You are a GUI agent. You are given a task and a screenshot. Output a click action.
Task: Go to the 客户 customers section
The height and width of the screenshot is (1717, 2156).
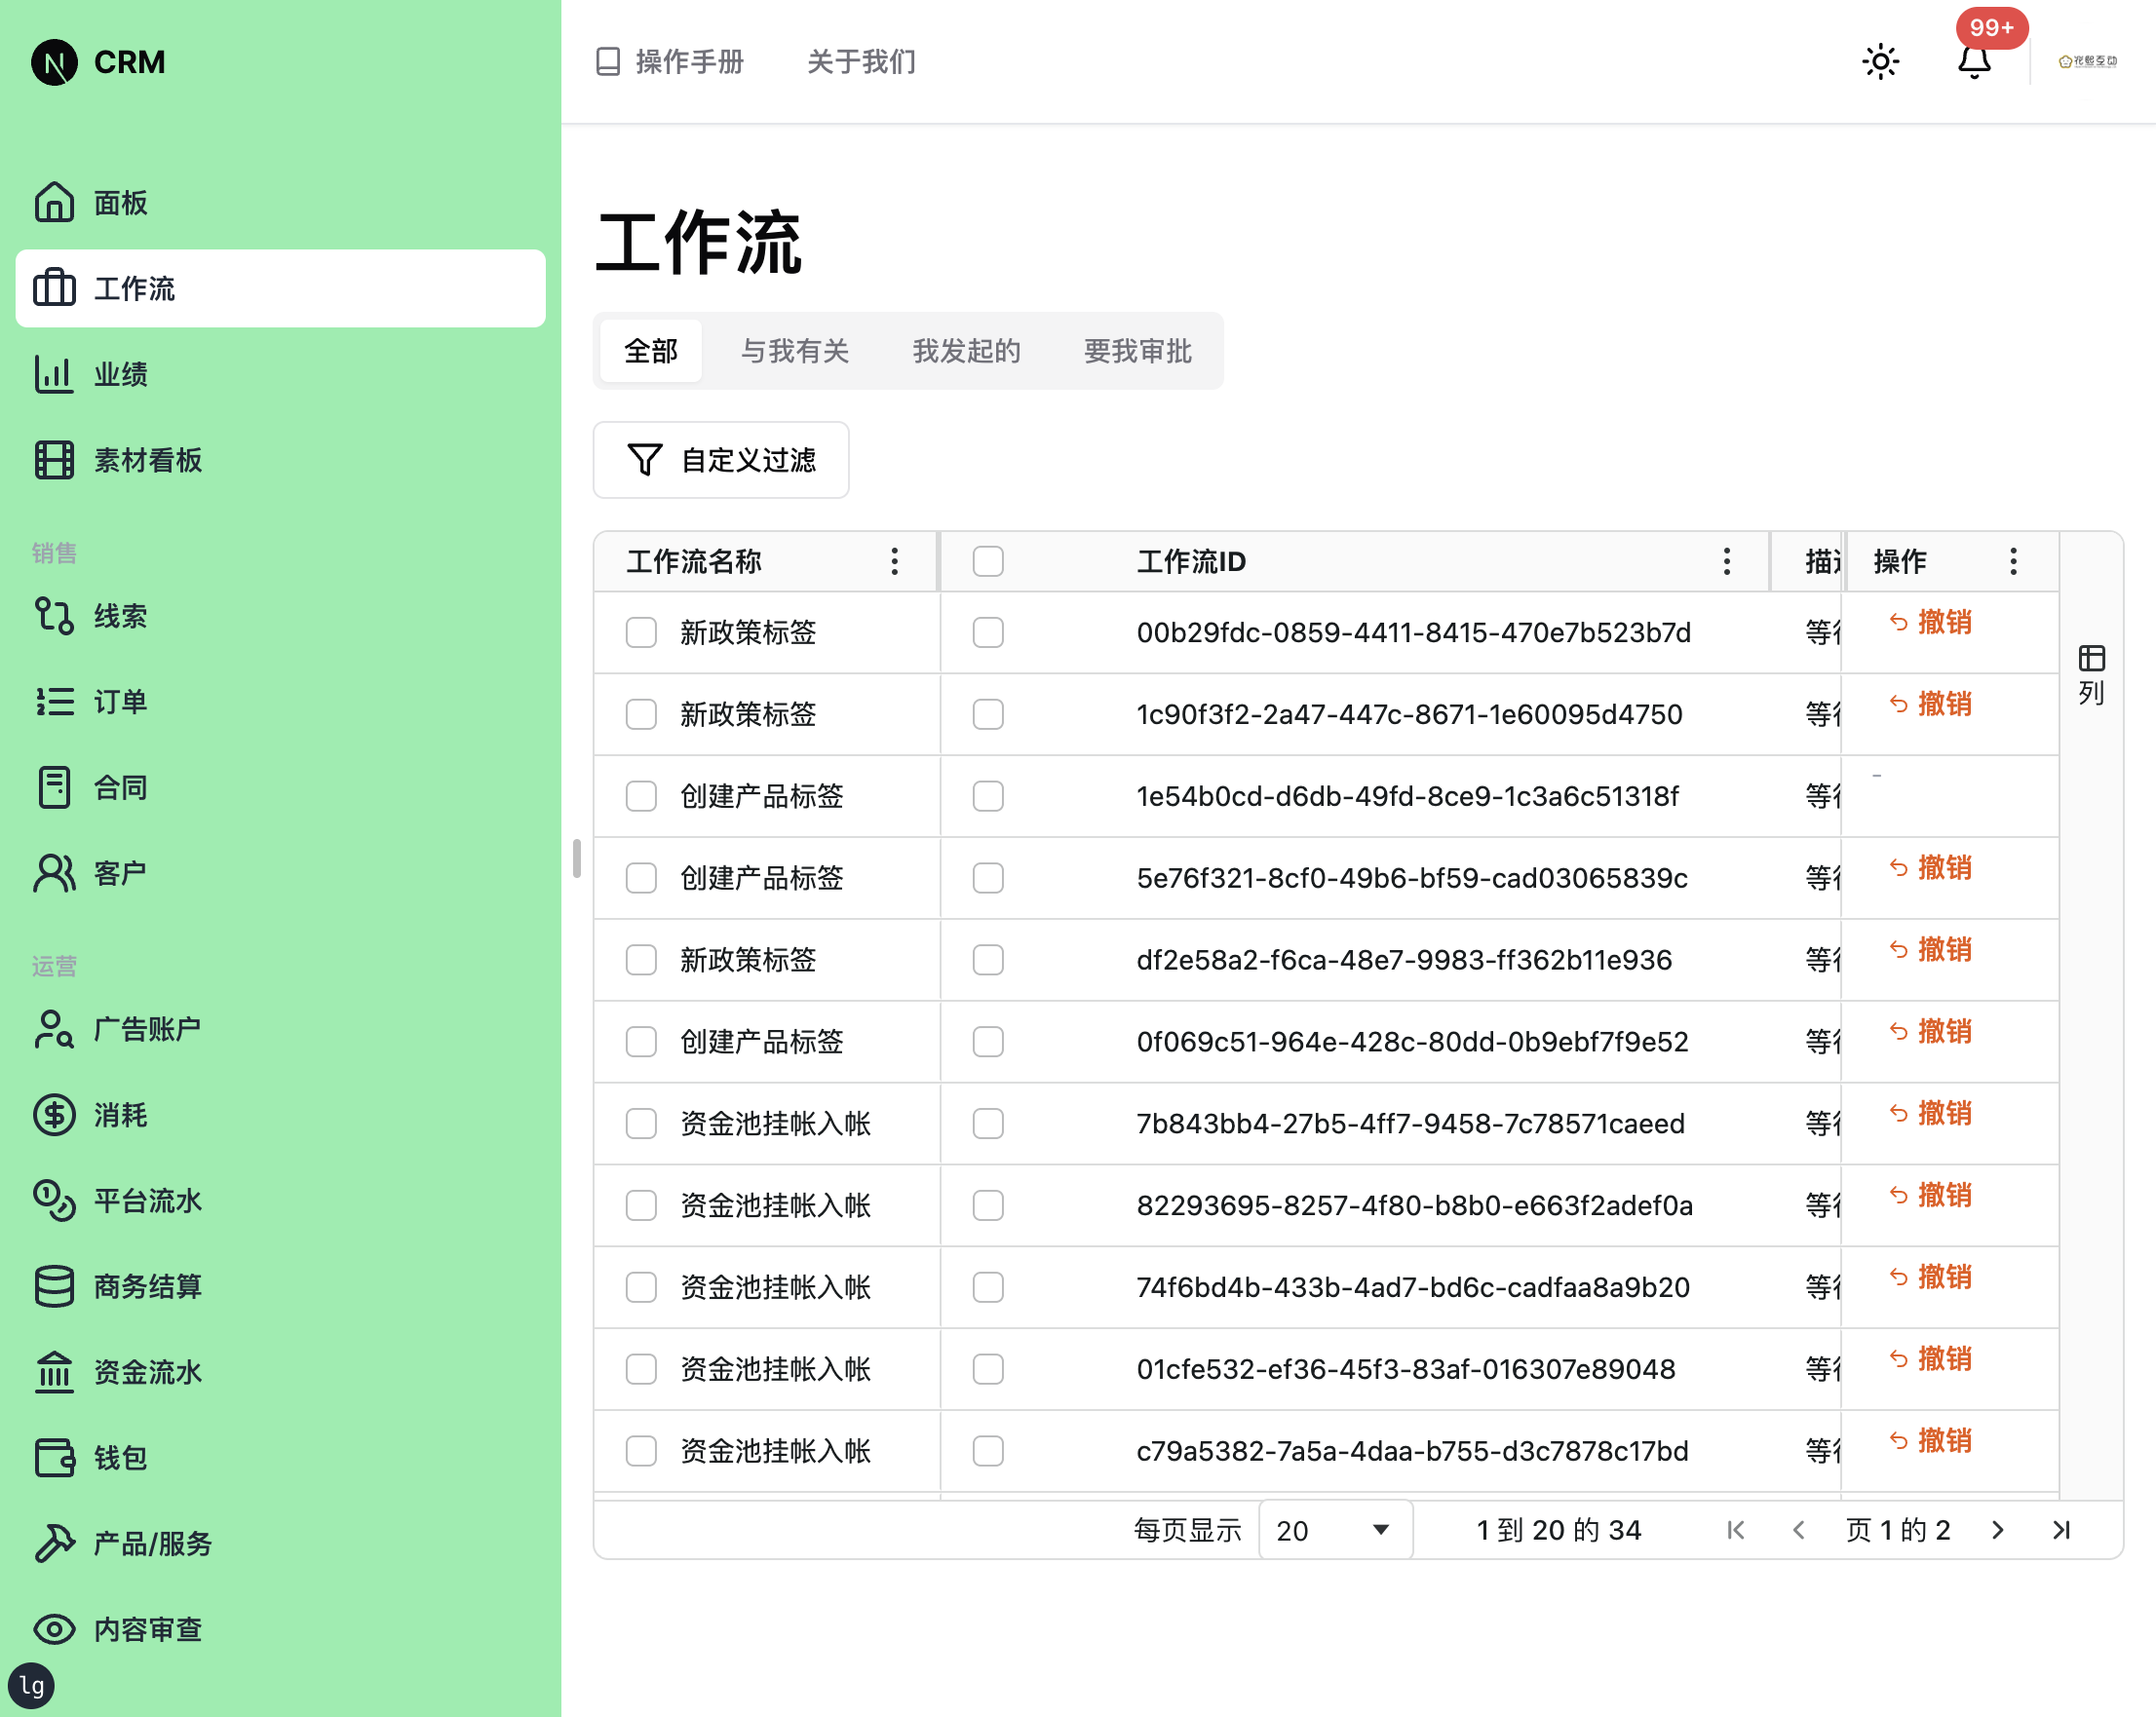coord(119,871)
